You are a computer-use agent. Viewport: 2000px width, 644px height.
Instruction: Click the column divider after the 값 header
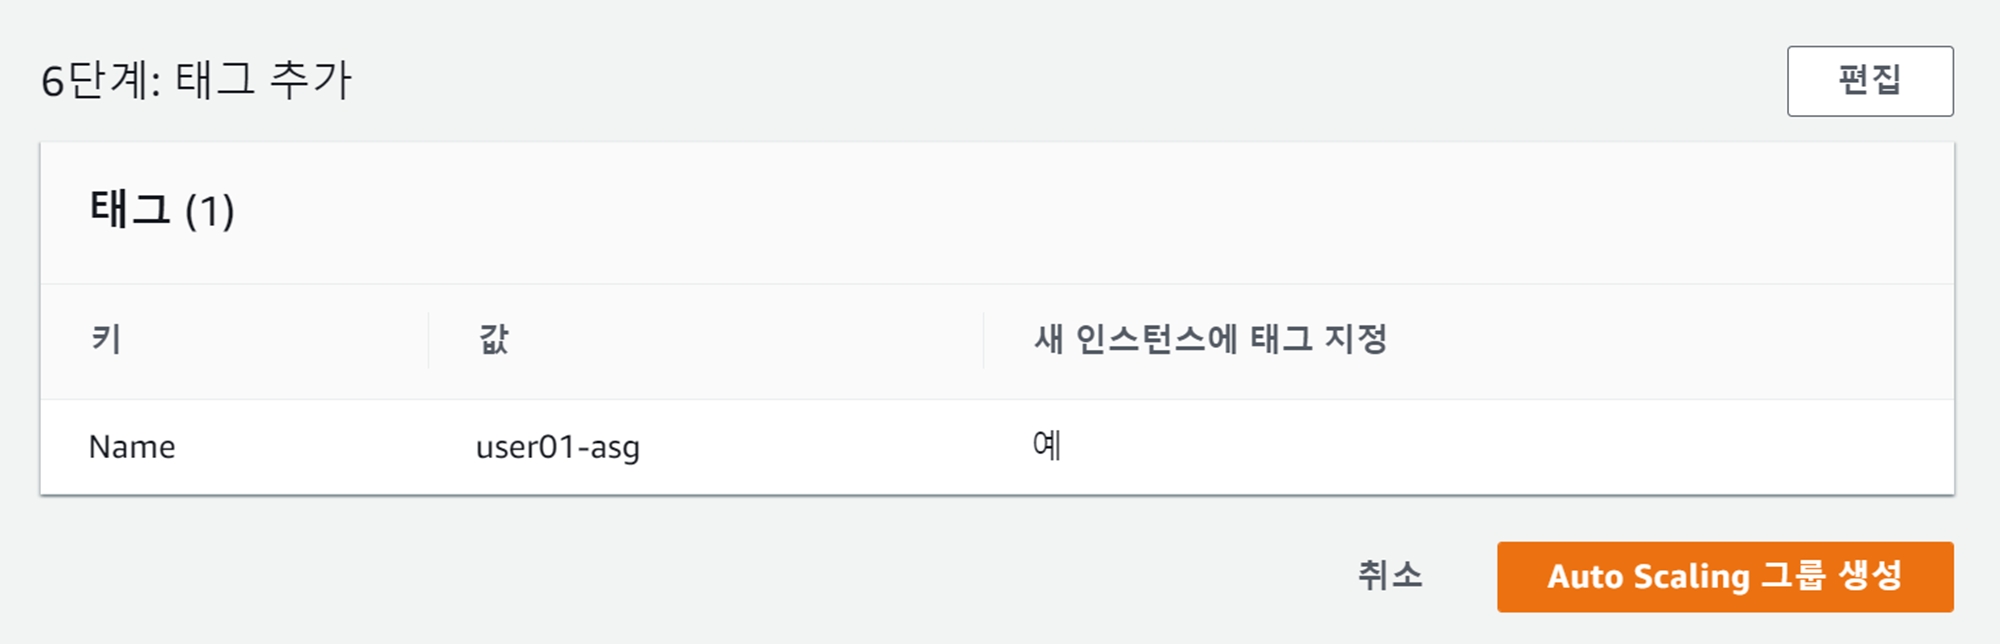click(984, 340)
